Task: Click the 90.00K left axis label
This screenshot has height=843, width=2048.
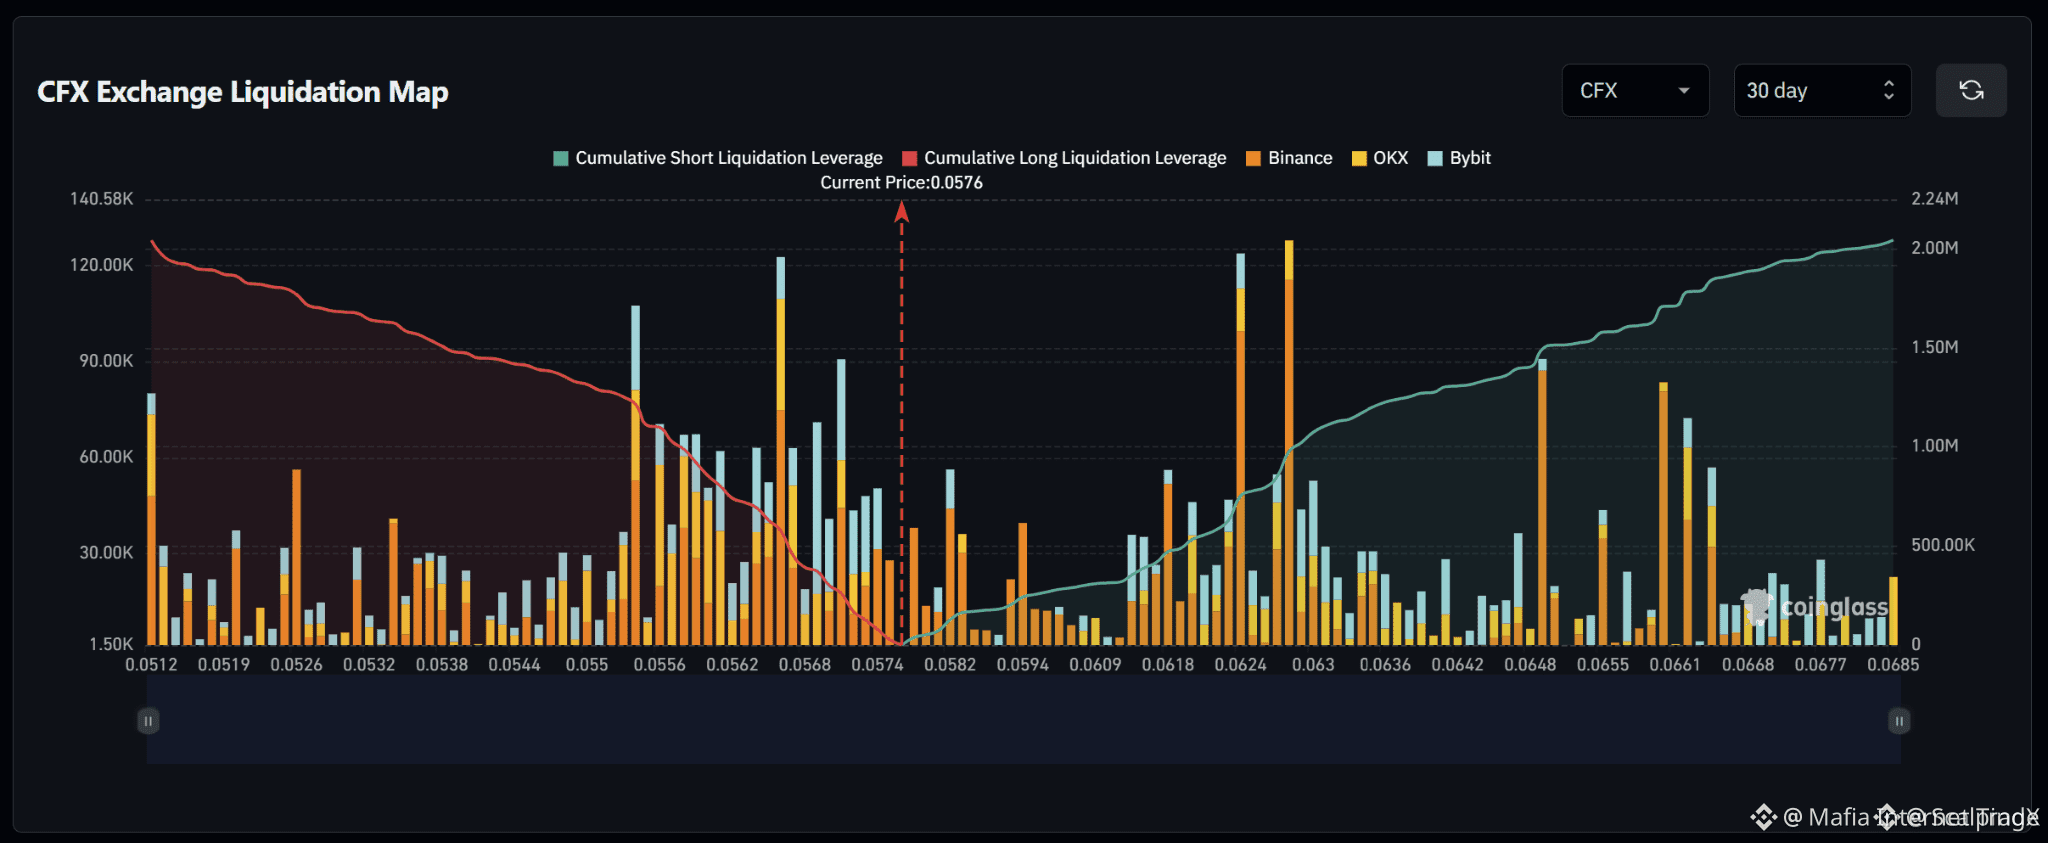Action: 106,361
